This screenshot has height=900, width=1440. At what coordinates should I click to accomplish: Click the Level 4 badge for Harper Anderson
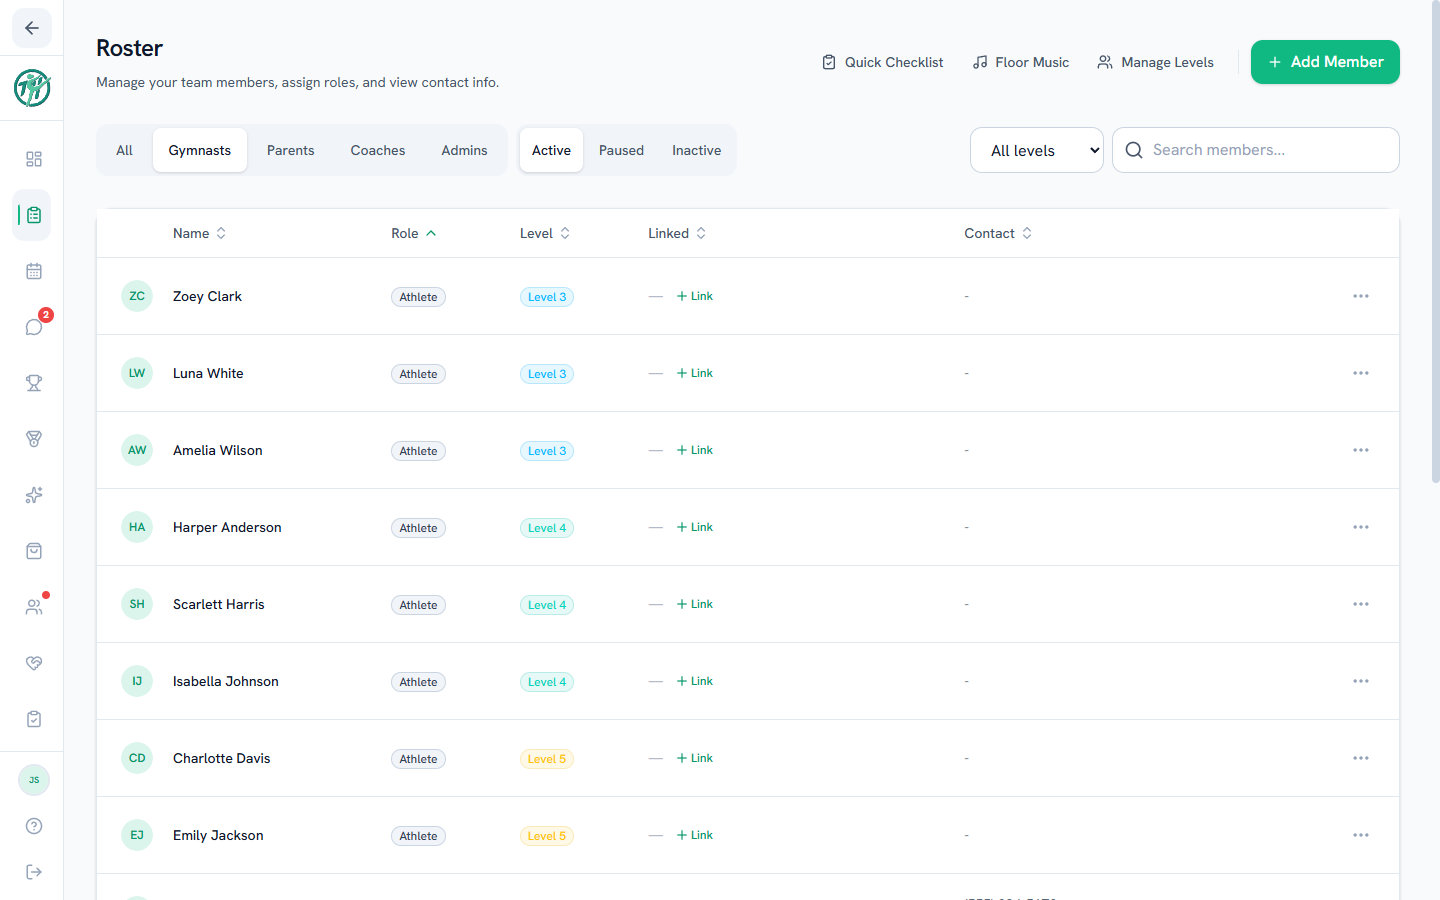pyautogui.click(x=547, y=528)
